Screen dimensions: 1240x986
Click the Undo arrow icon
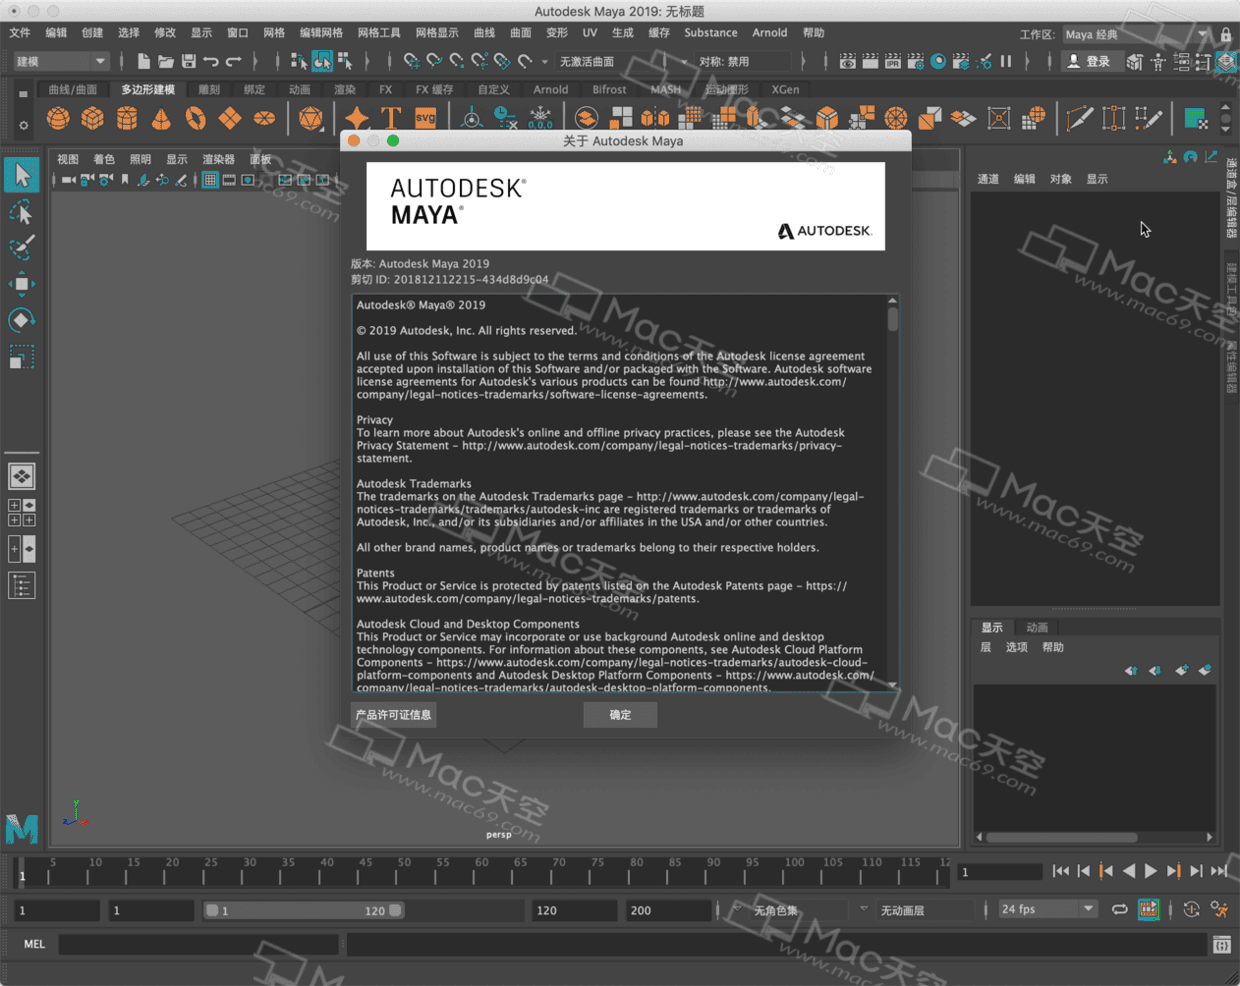211,62
